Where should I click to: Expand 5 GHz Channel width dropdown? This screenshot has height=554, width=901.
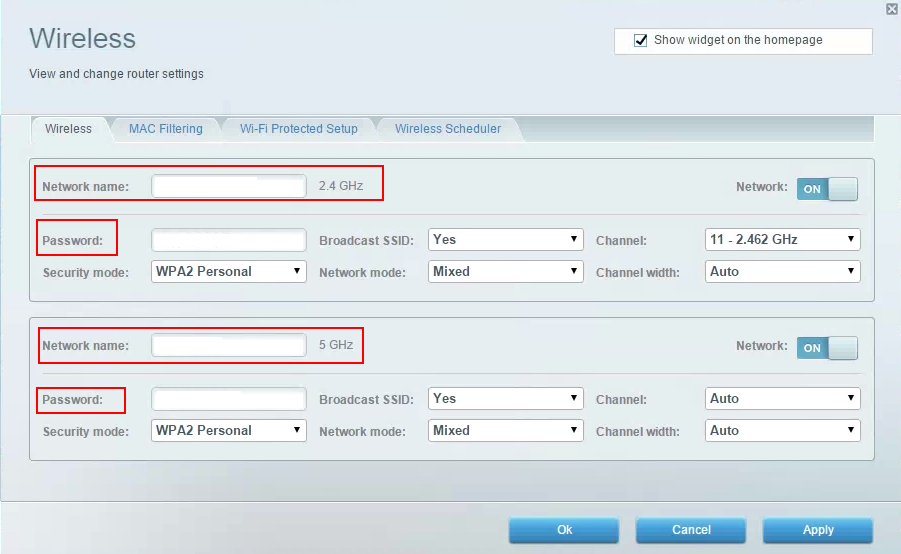(782, 431)
